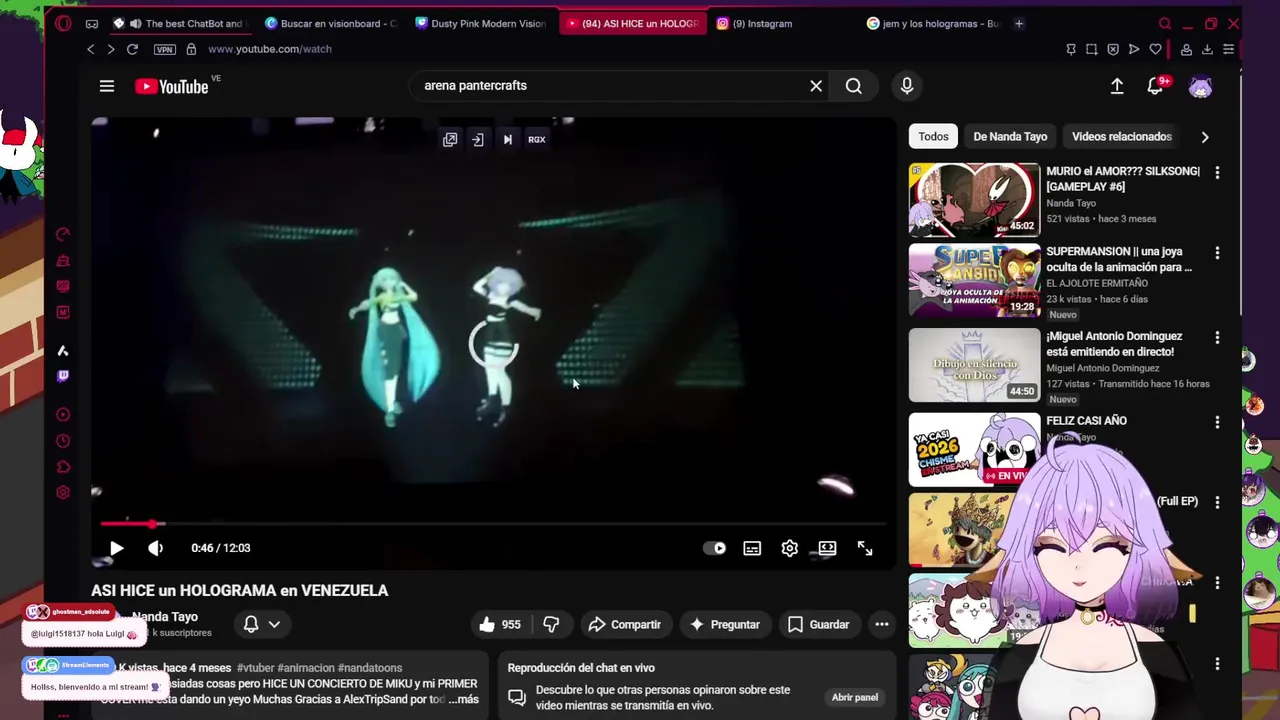
Task: Open the YouTube hamburger guide menu
Action: (107, 86)
